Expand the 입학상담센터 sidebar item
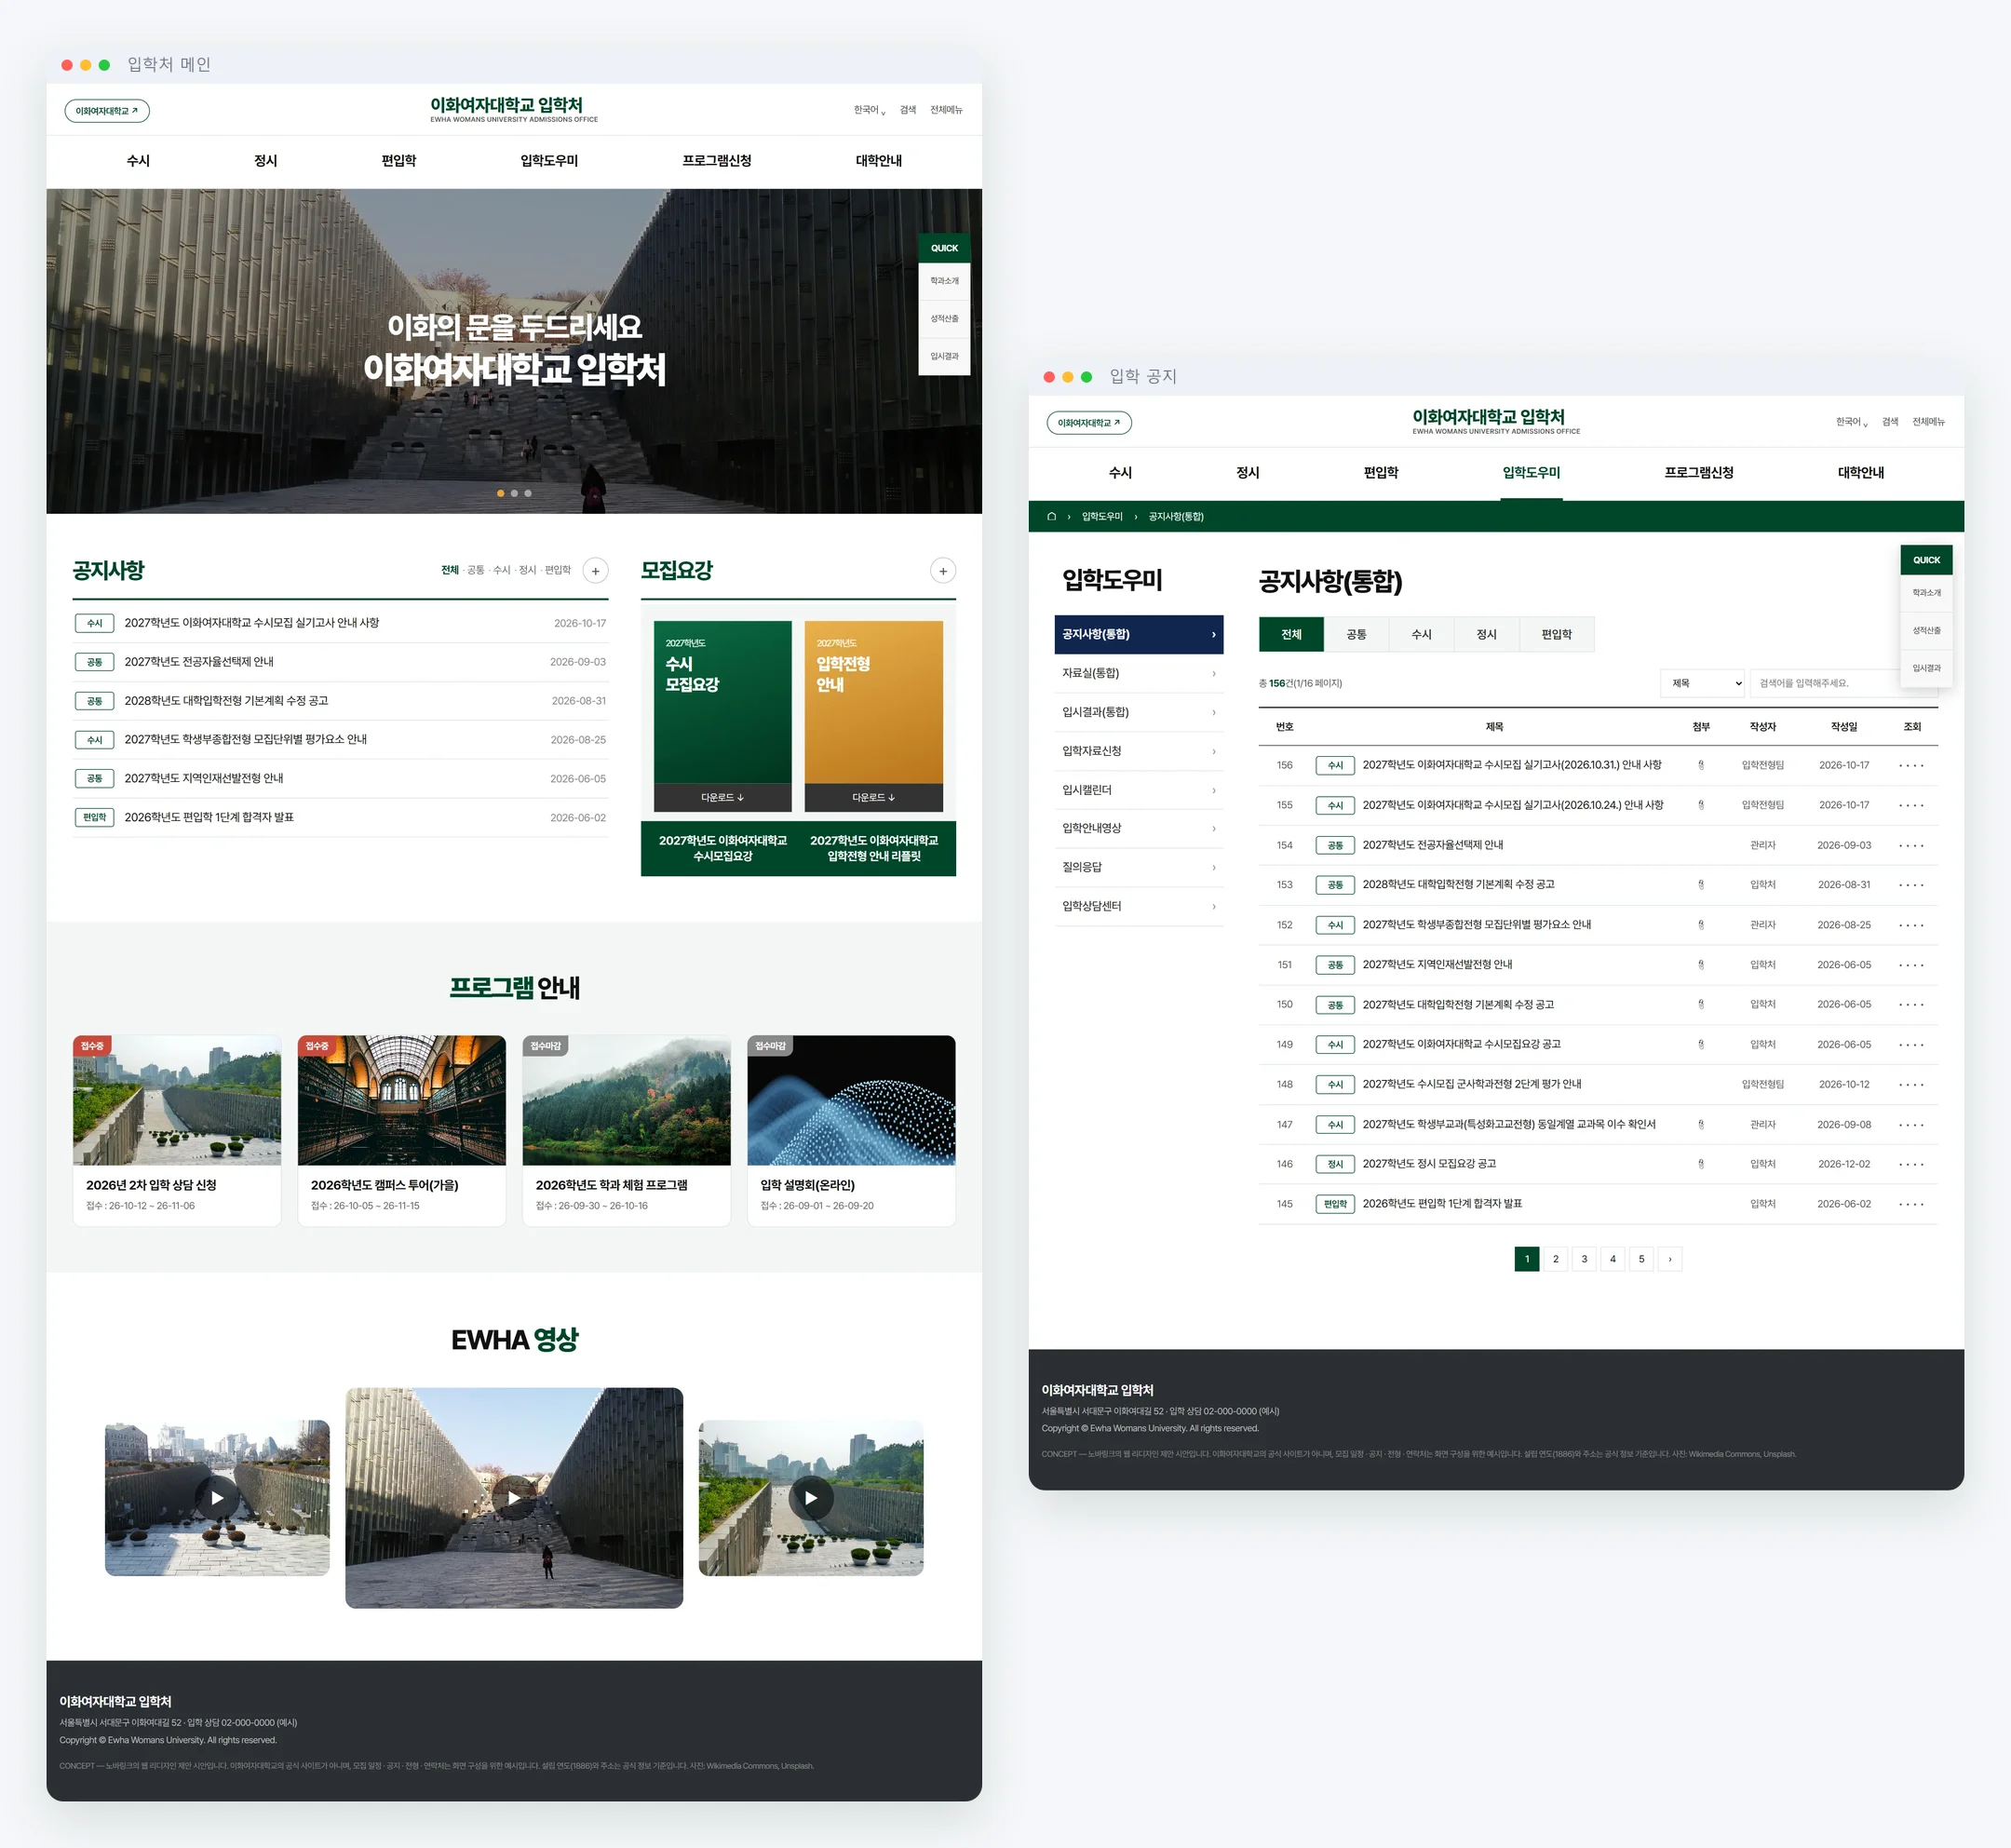The height and width of the screenshot is (1848, 2011). coord(1139,906)
